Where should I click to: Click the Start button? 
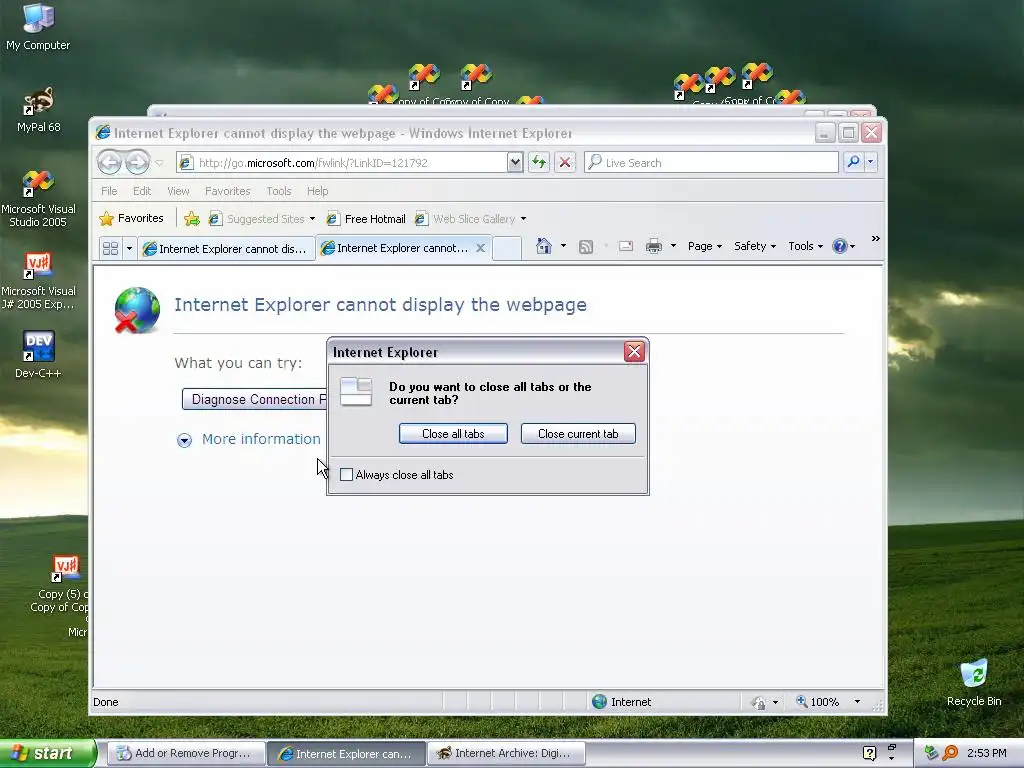tap(48, 753)
